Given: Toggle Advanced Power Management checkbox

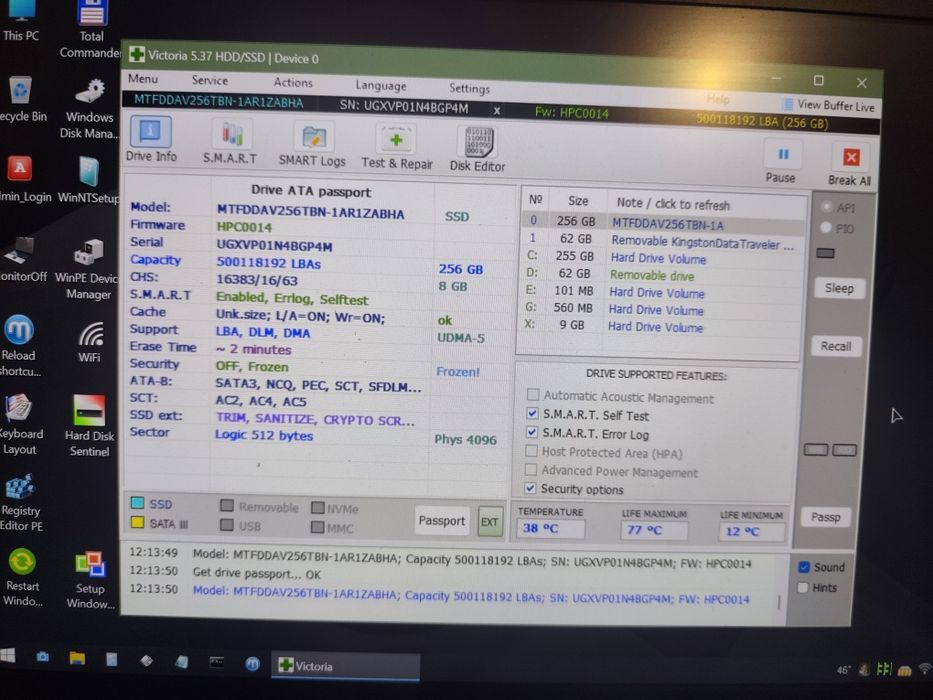Looking at the screenshot, I should [x=530, y=469].
